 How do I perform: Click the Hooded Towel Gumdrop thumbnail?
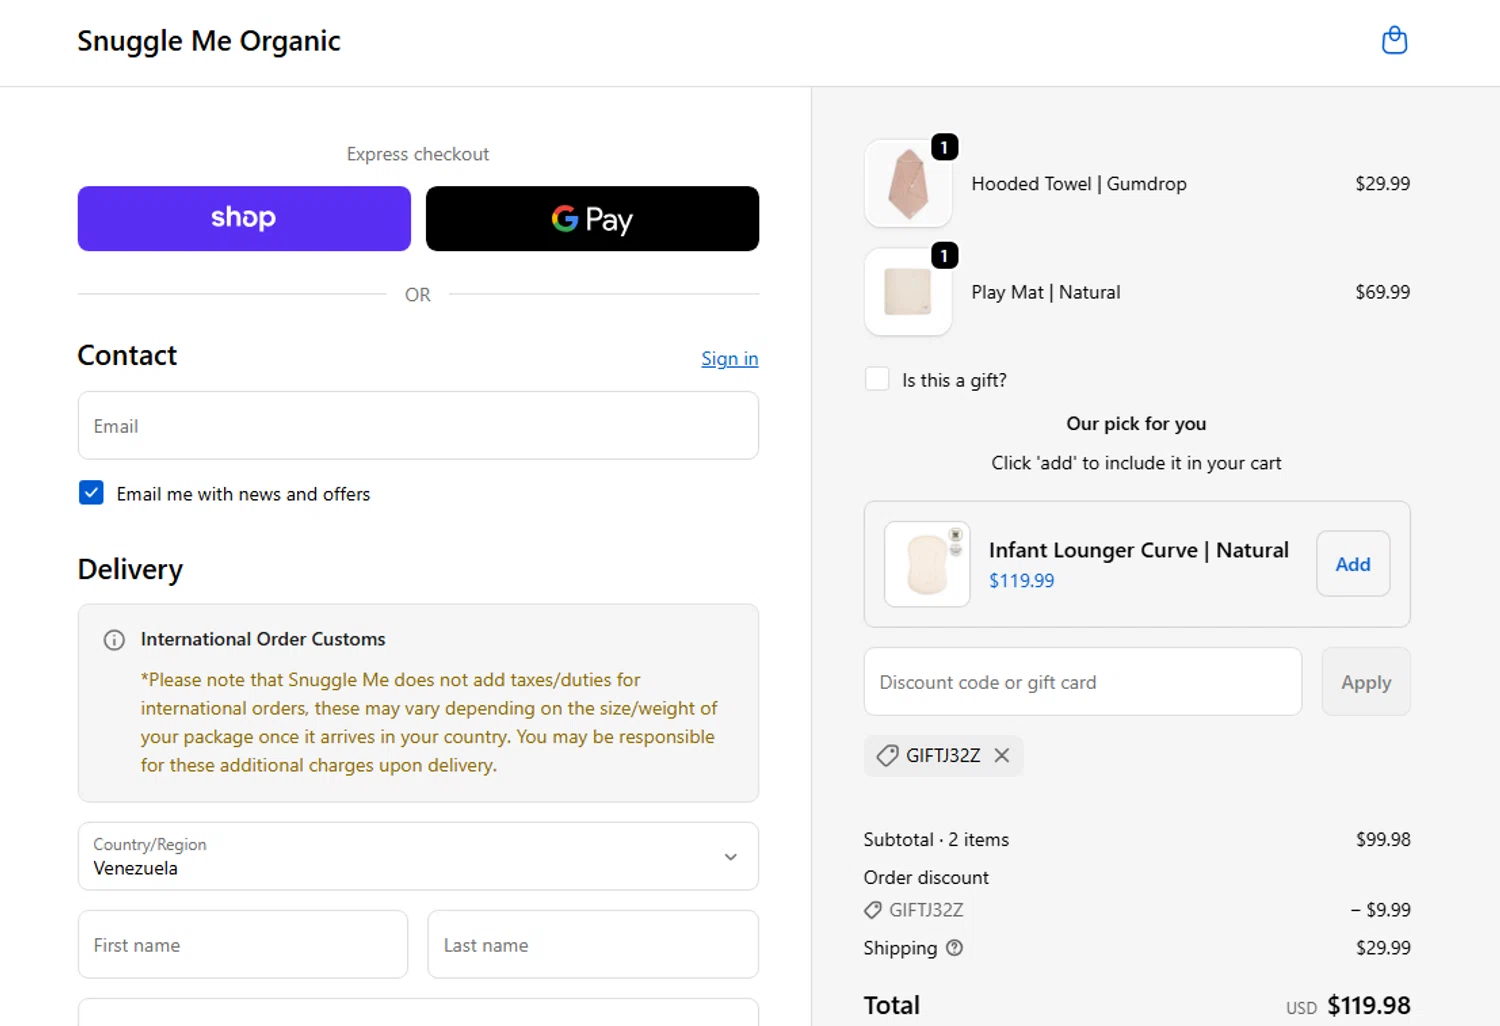pos(908,184)
